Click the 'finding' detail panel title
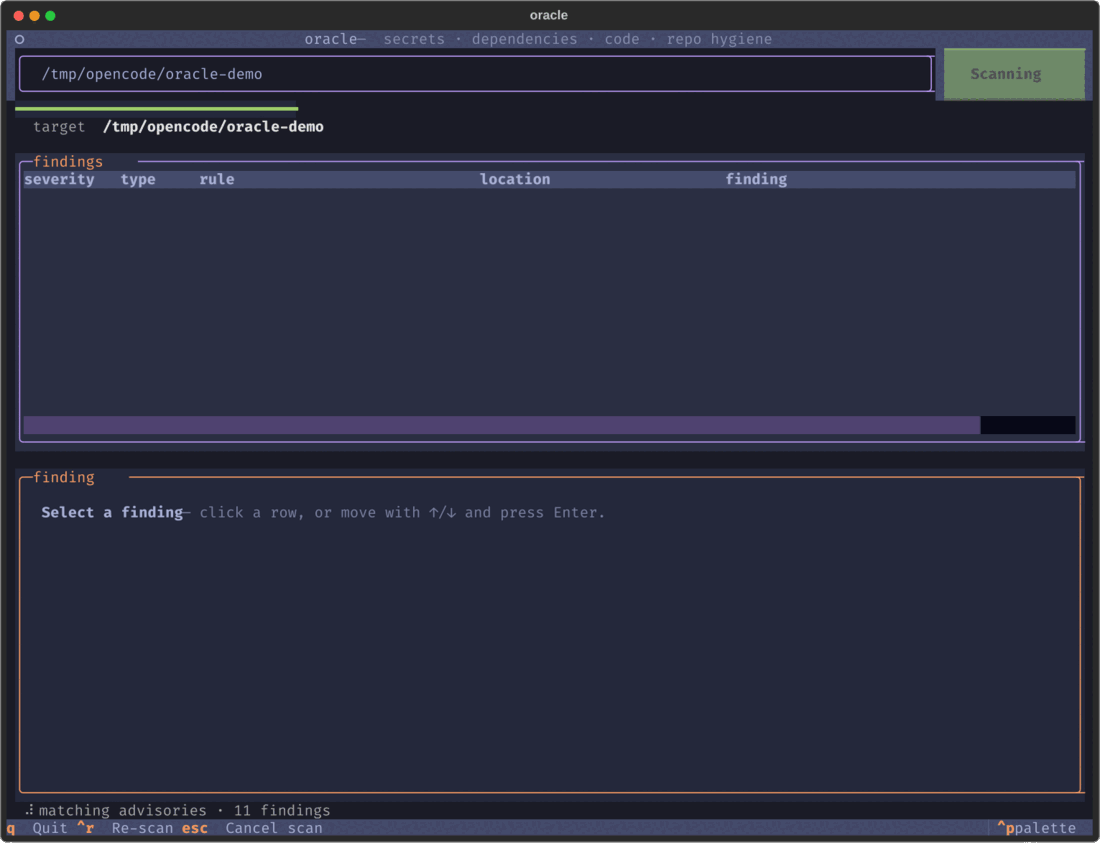Viewport: 1100px width, 843px height. pyautogui.click(x=64, y=478)
